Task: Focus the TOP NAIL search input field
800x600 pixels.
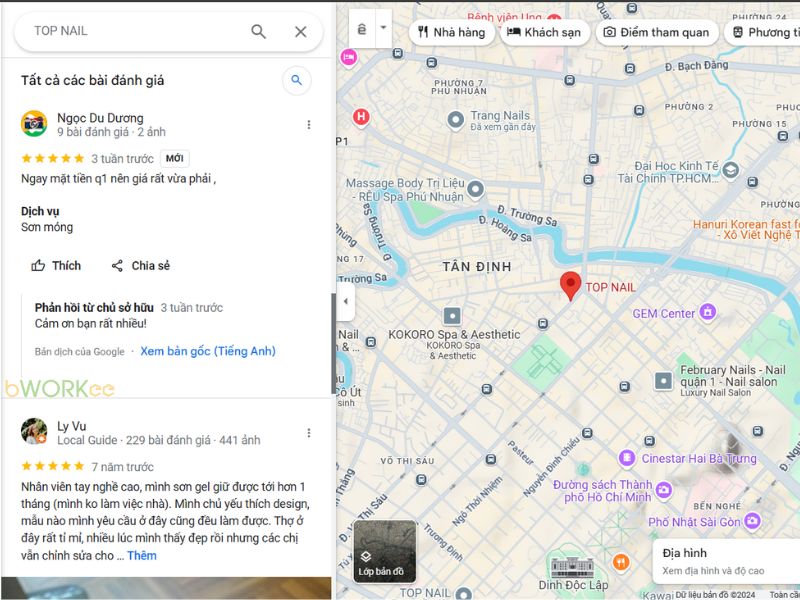Action: [x=138, y=31]
